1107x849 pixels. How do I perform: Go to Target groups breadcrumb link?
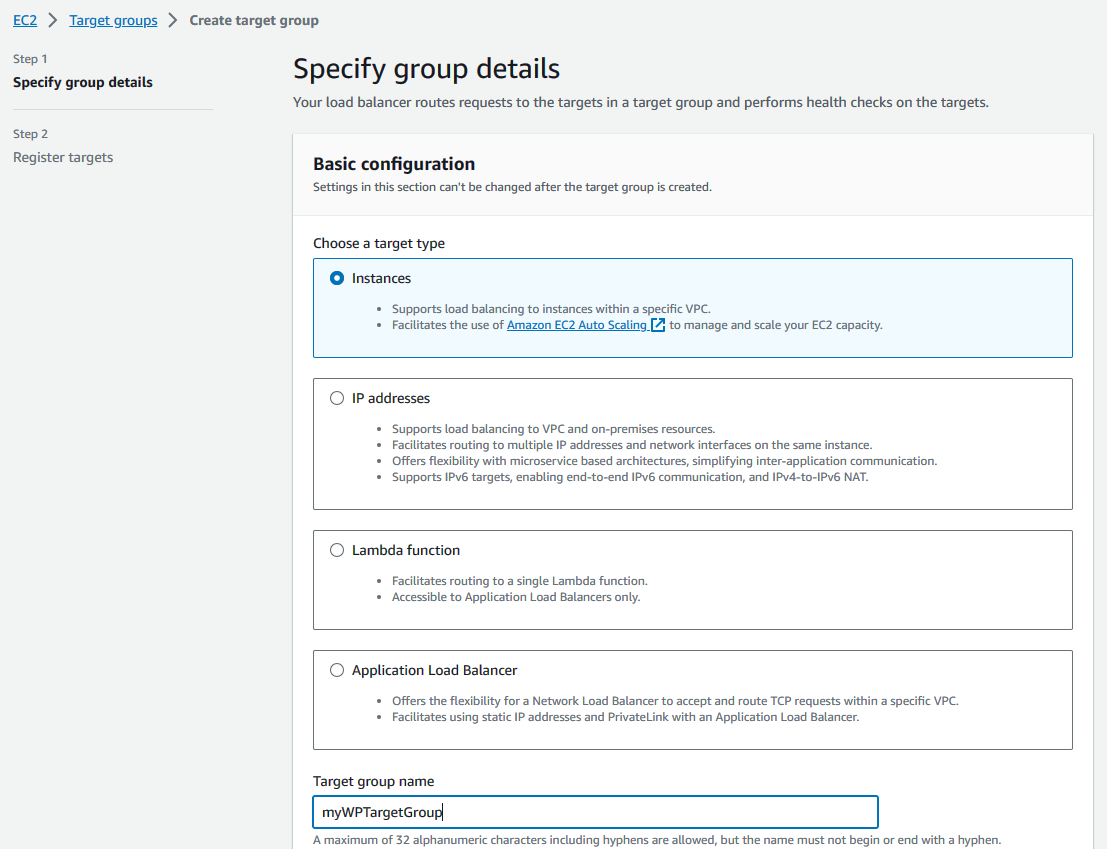point(113,20)
